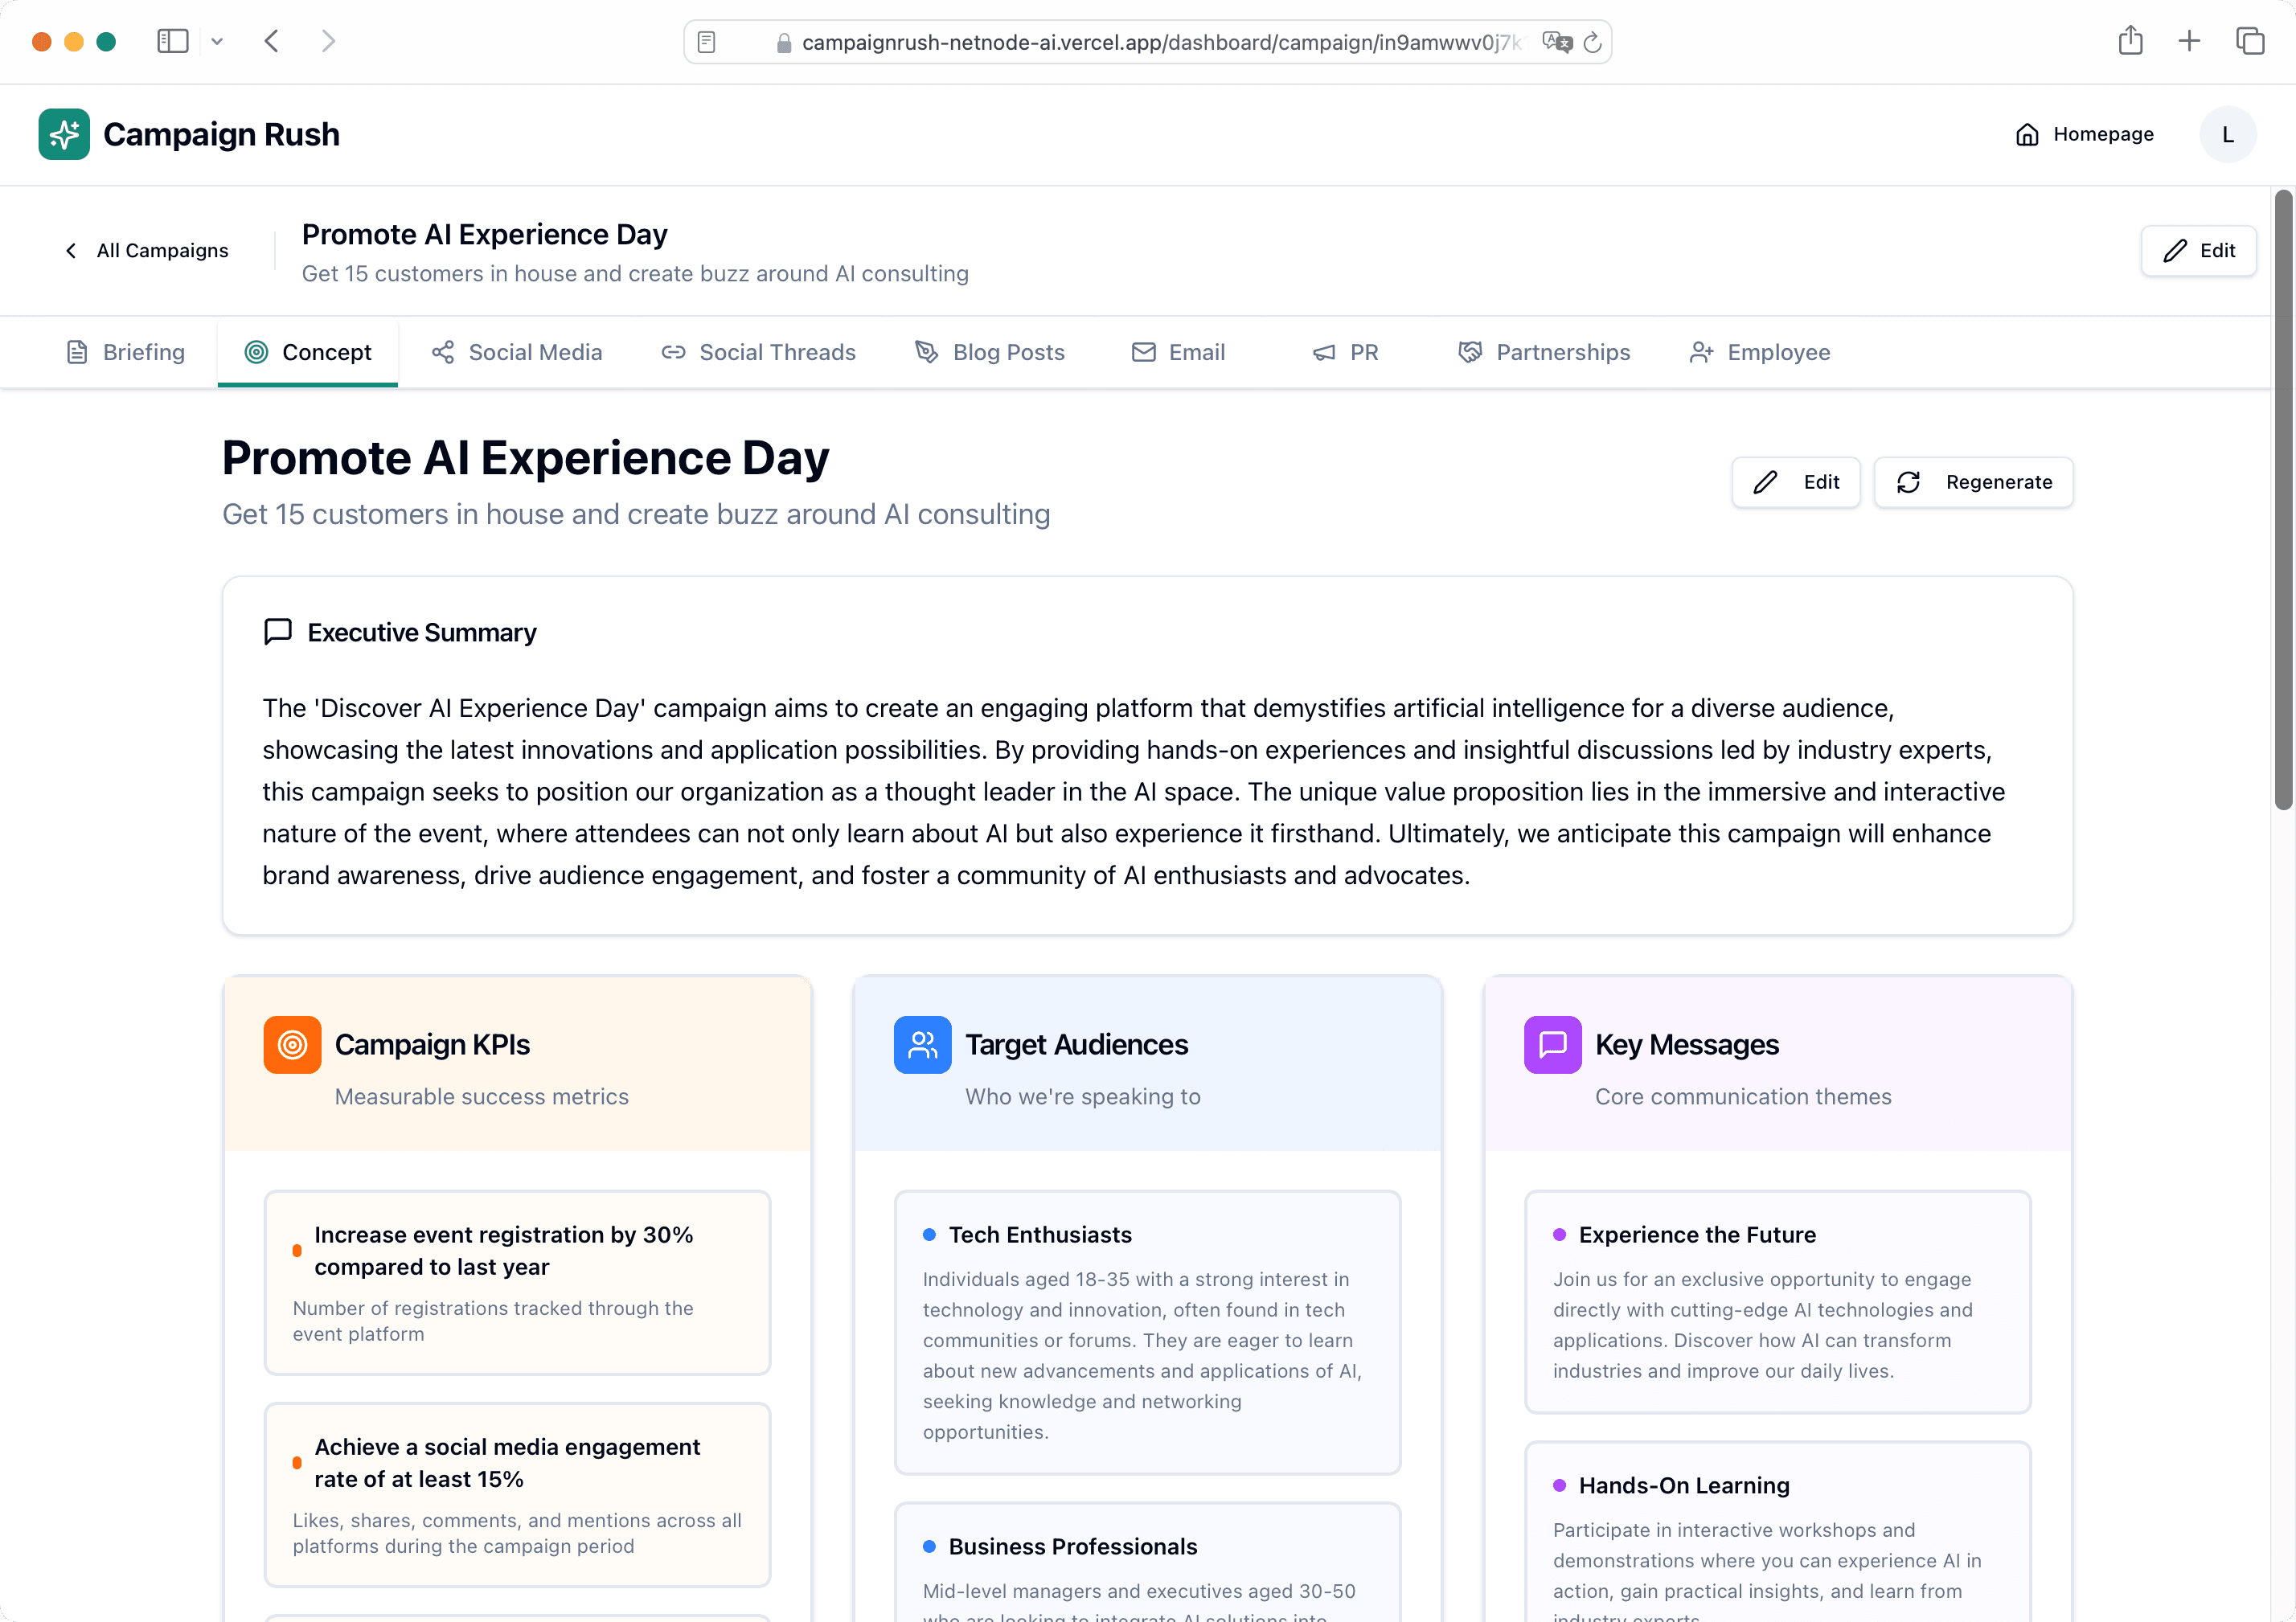
Task: Click the orange Campaign KPIs target icon
Action: 292,1044
